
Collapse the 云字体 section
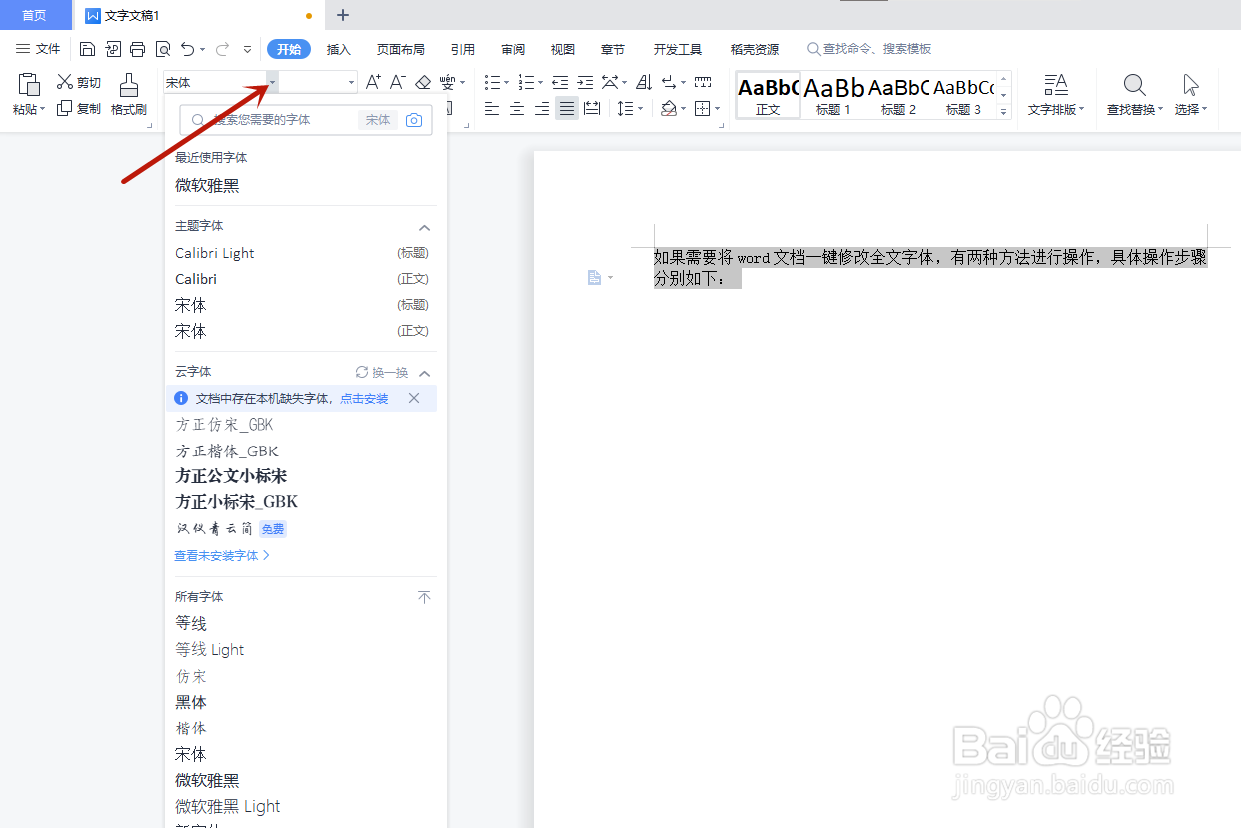[x=424, y=373]
